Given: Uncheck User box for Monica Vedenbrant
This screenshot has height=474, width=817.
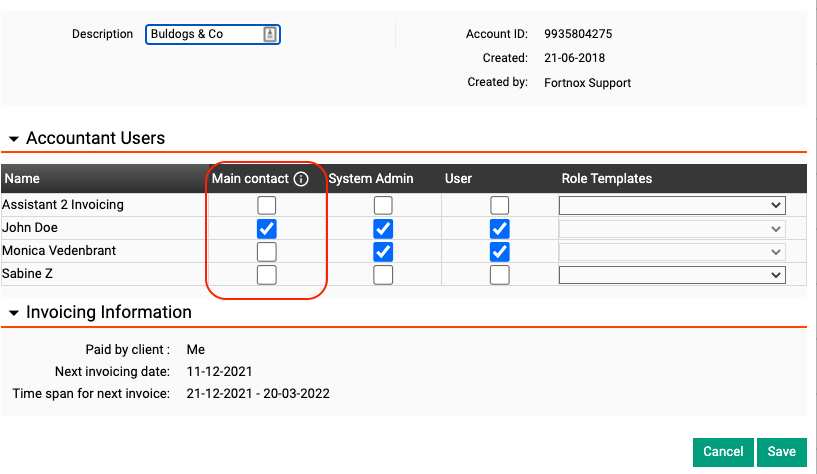Looking at the screenshot, I should click(x=500, y=252).
